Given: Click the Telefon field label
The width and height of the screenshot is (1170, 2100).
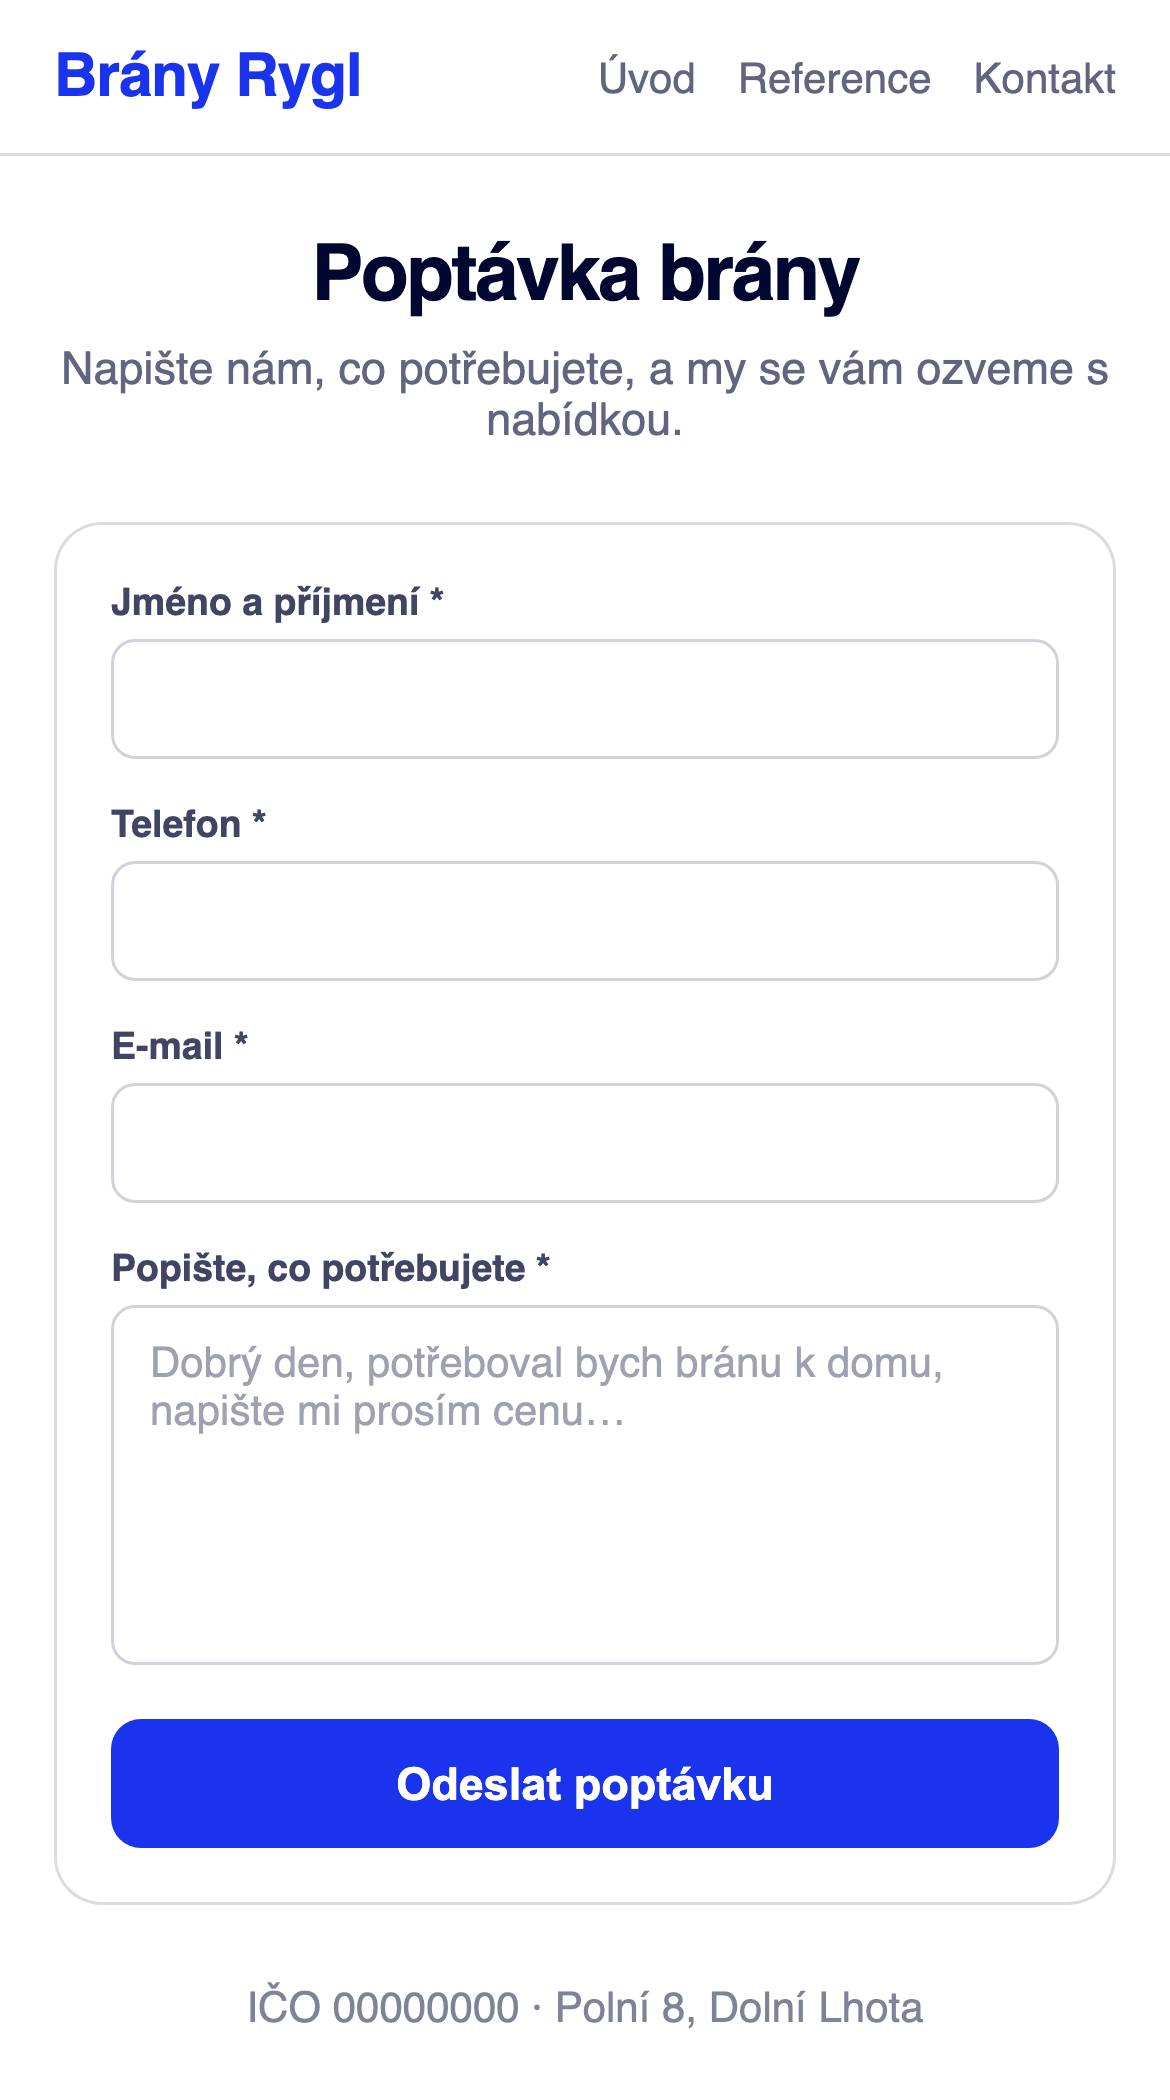Looking at the screenshot, I should 188,824.
